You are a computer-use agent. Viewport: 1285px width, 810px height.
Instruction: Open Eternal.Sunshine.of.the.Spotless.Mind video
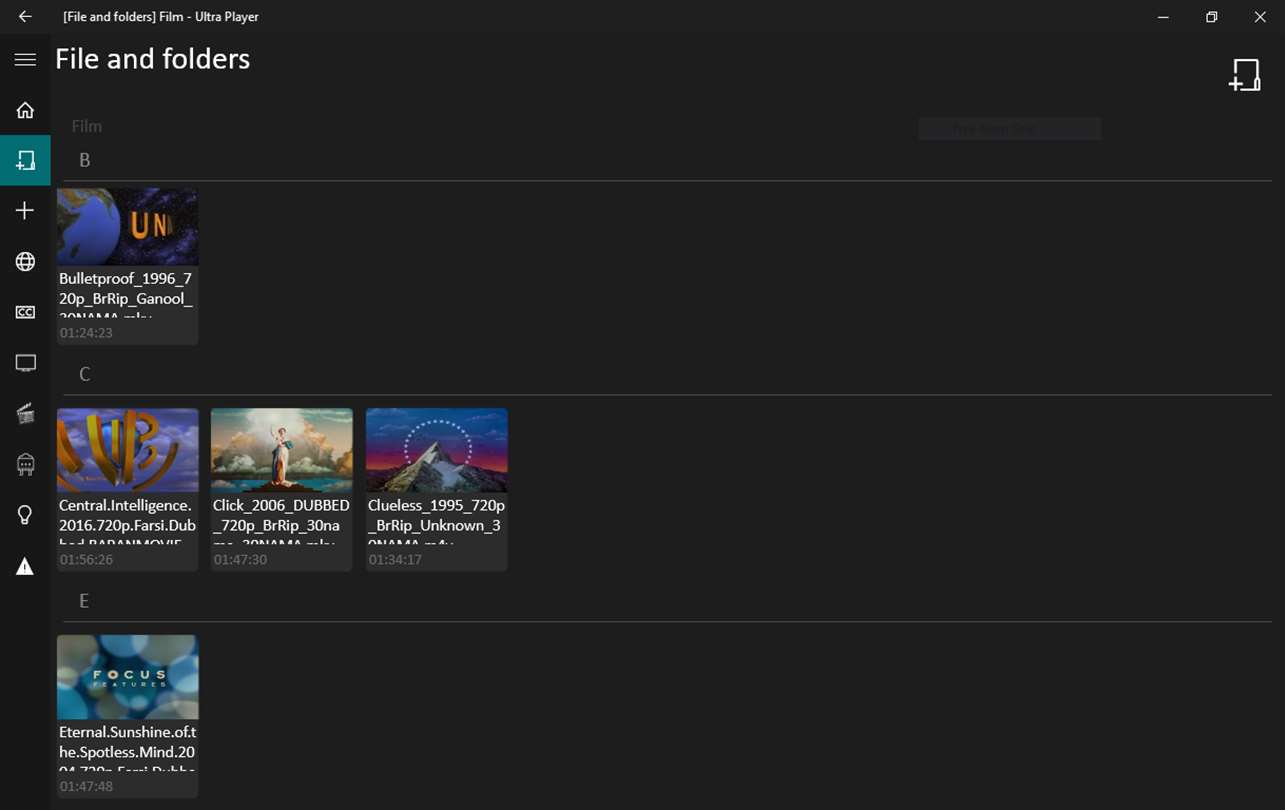pos(127,677)
